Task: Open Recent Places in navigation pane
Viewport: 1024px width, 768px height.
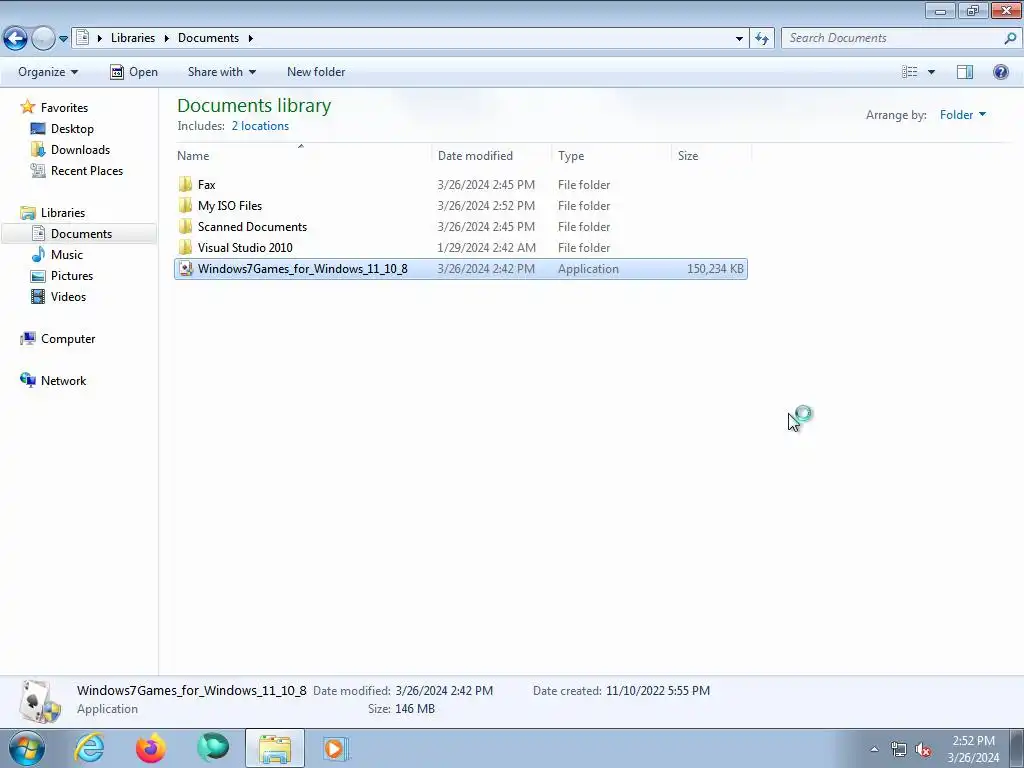Action: pos(87,170)
